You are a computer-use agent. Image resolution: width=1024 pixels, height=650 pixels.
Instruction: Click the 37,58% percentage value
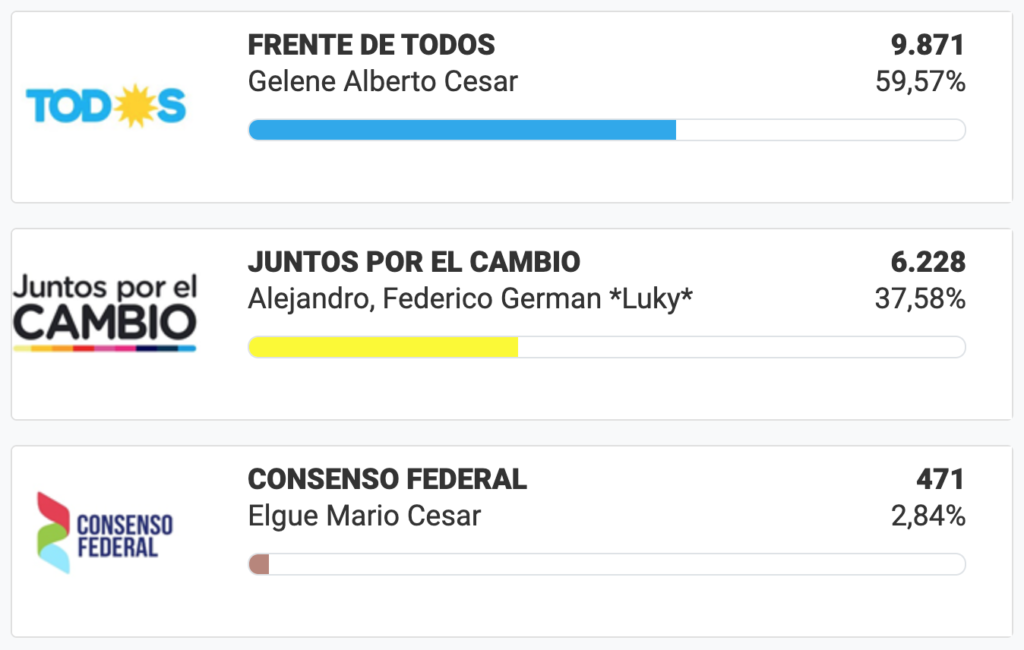click(920, 299)
